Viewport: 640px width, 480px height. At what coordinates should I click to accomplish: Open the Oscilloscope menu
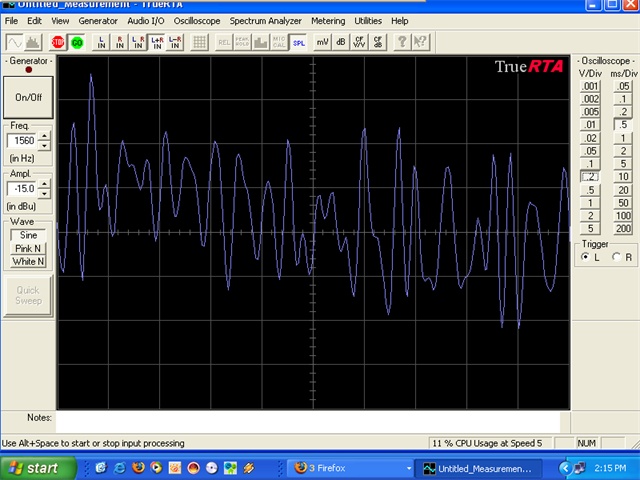[x=197, y=21]
